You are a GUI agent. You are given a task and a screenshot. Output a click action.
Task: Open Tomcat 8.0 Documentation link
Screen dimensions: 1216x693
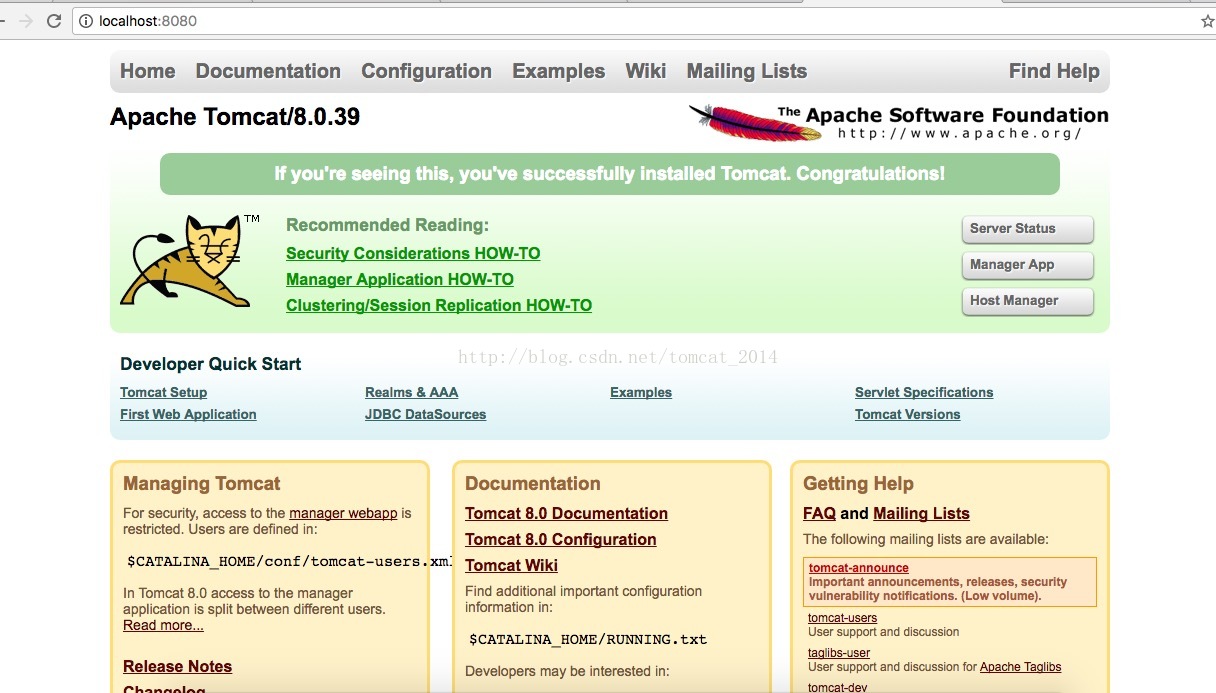[566, 514]
